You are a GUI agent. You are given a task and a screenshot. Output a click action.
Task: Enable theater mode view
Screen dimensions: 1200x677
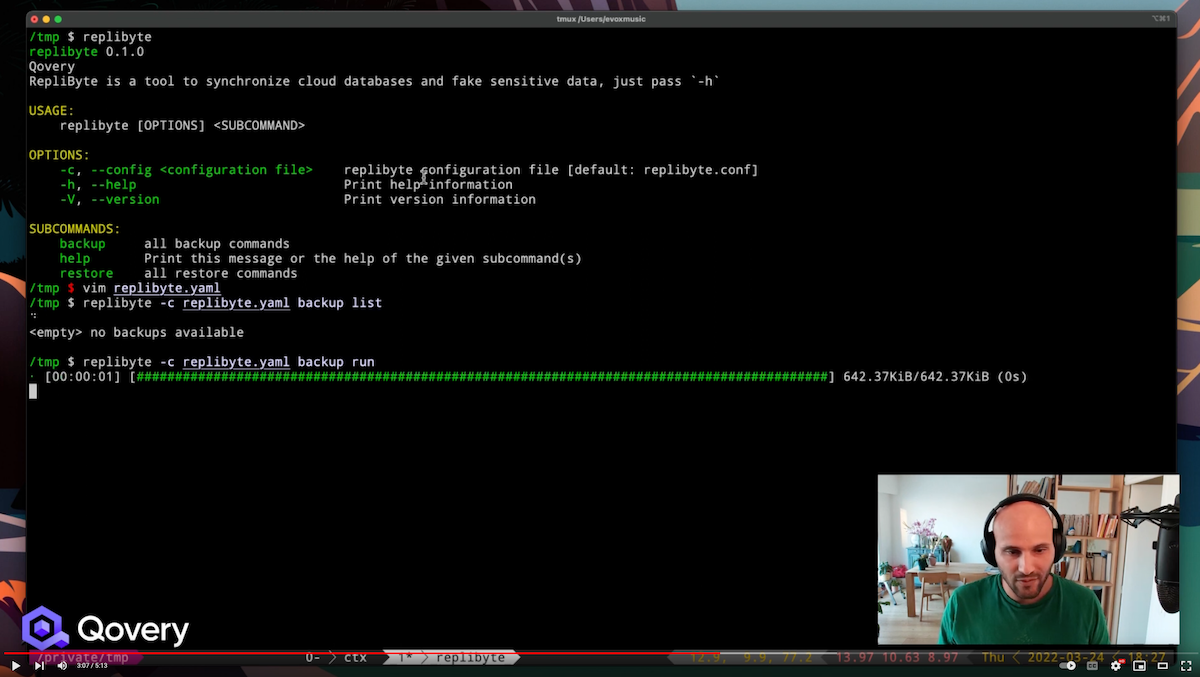pos(1161,665)
